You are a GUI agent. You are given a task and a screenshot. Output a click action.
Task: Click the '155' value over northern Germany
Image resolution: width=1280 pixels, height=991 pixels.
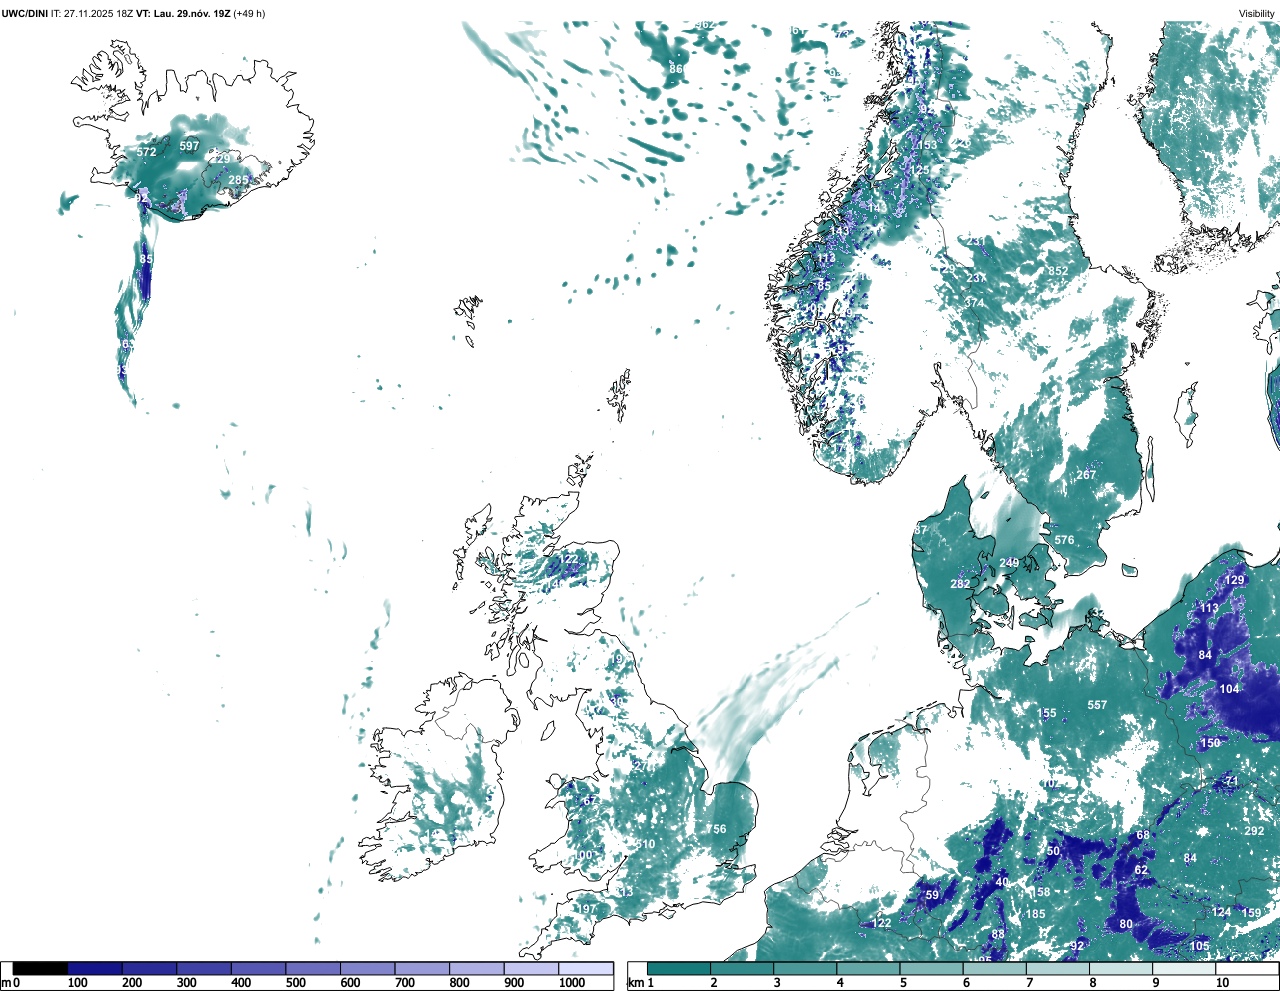click(1046, 714)
